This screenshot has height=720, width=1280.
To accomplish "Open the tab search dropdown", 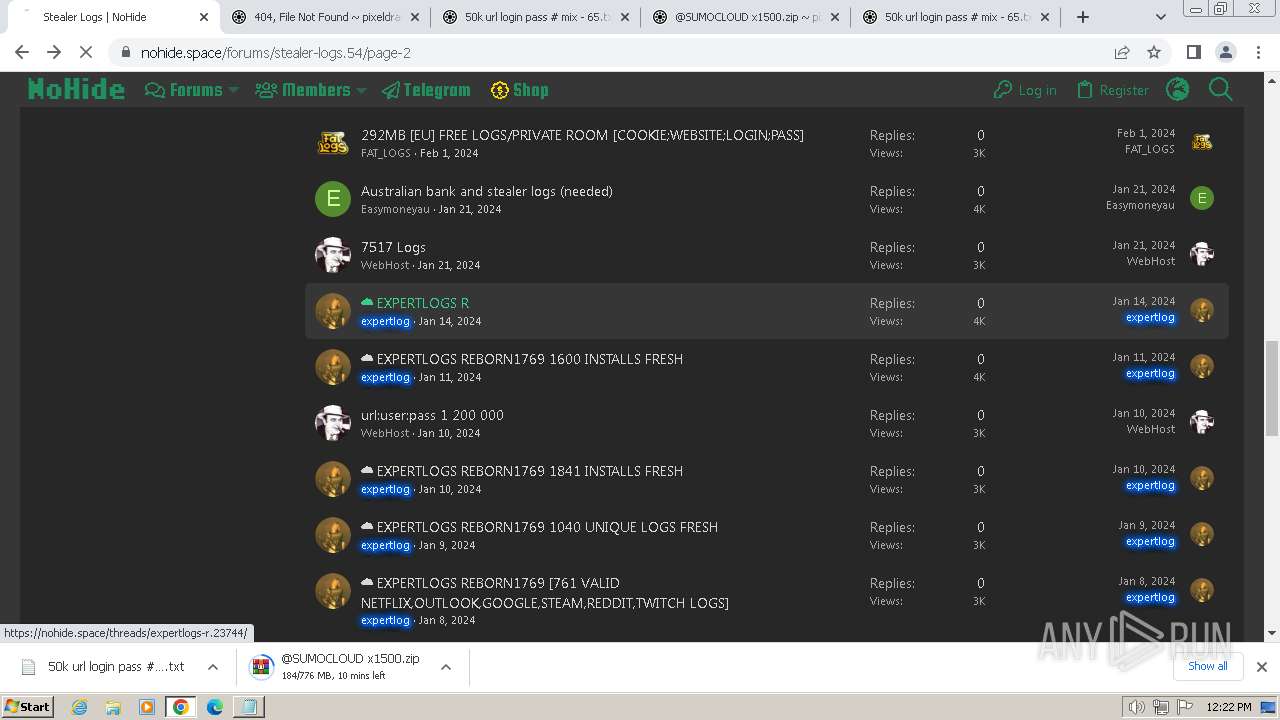I will 1160,17.
